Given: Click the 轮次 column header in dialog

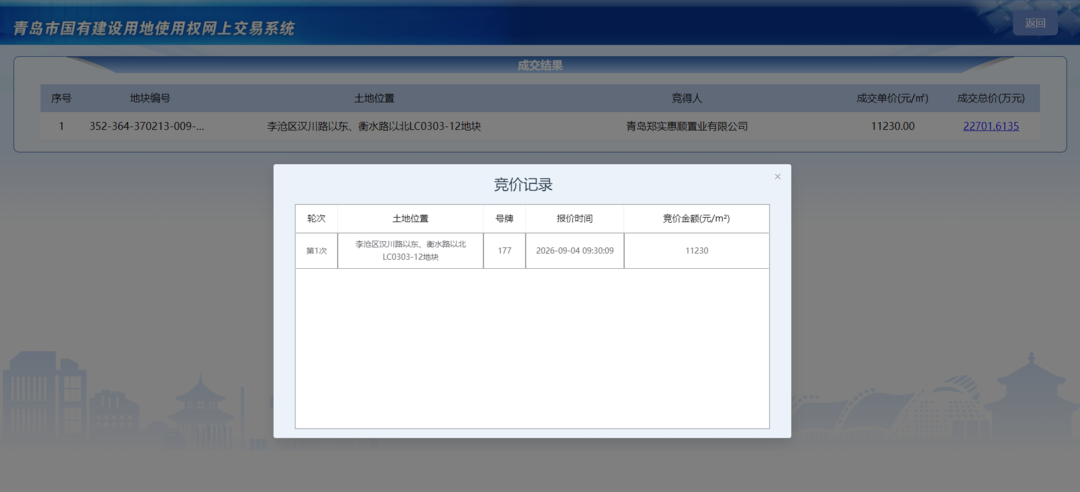Looking at the screenshot, I should point(316,218).
